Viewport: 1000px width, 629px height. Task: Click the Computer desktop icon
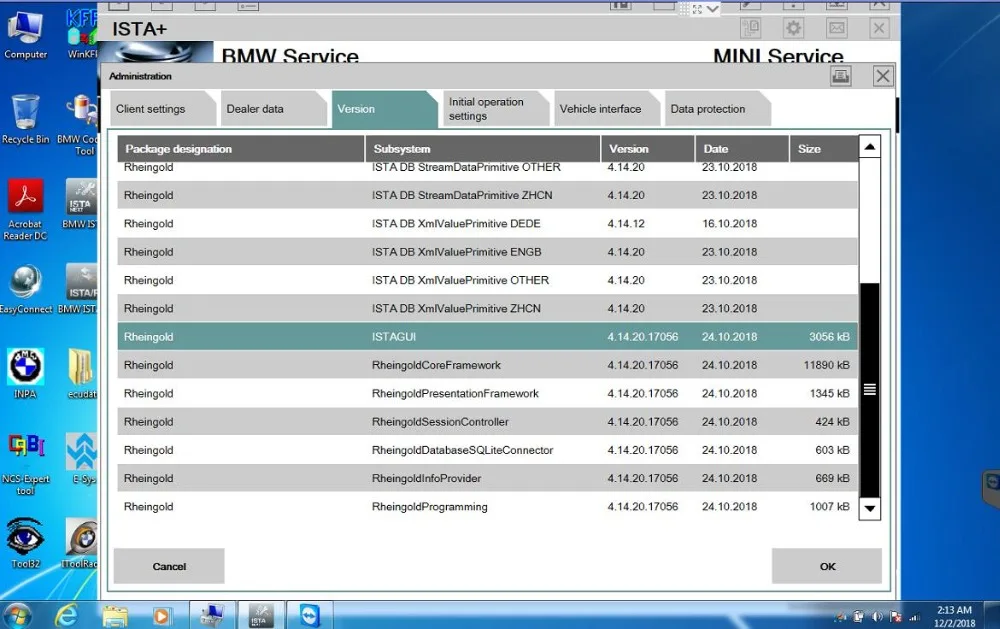point(26,35)
